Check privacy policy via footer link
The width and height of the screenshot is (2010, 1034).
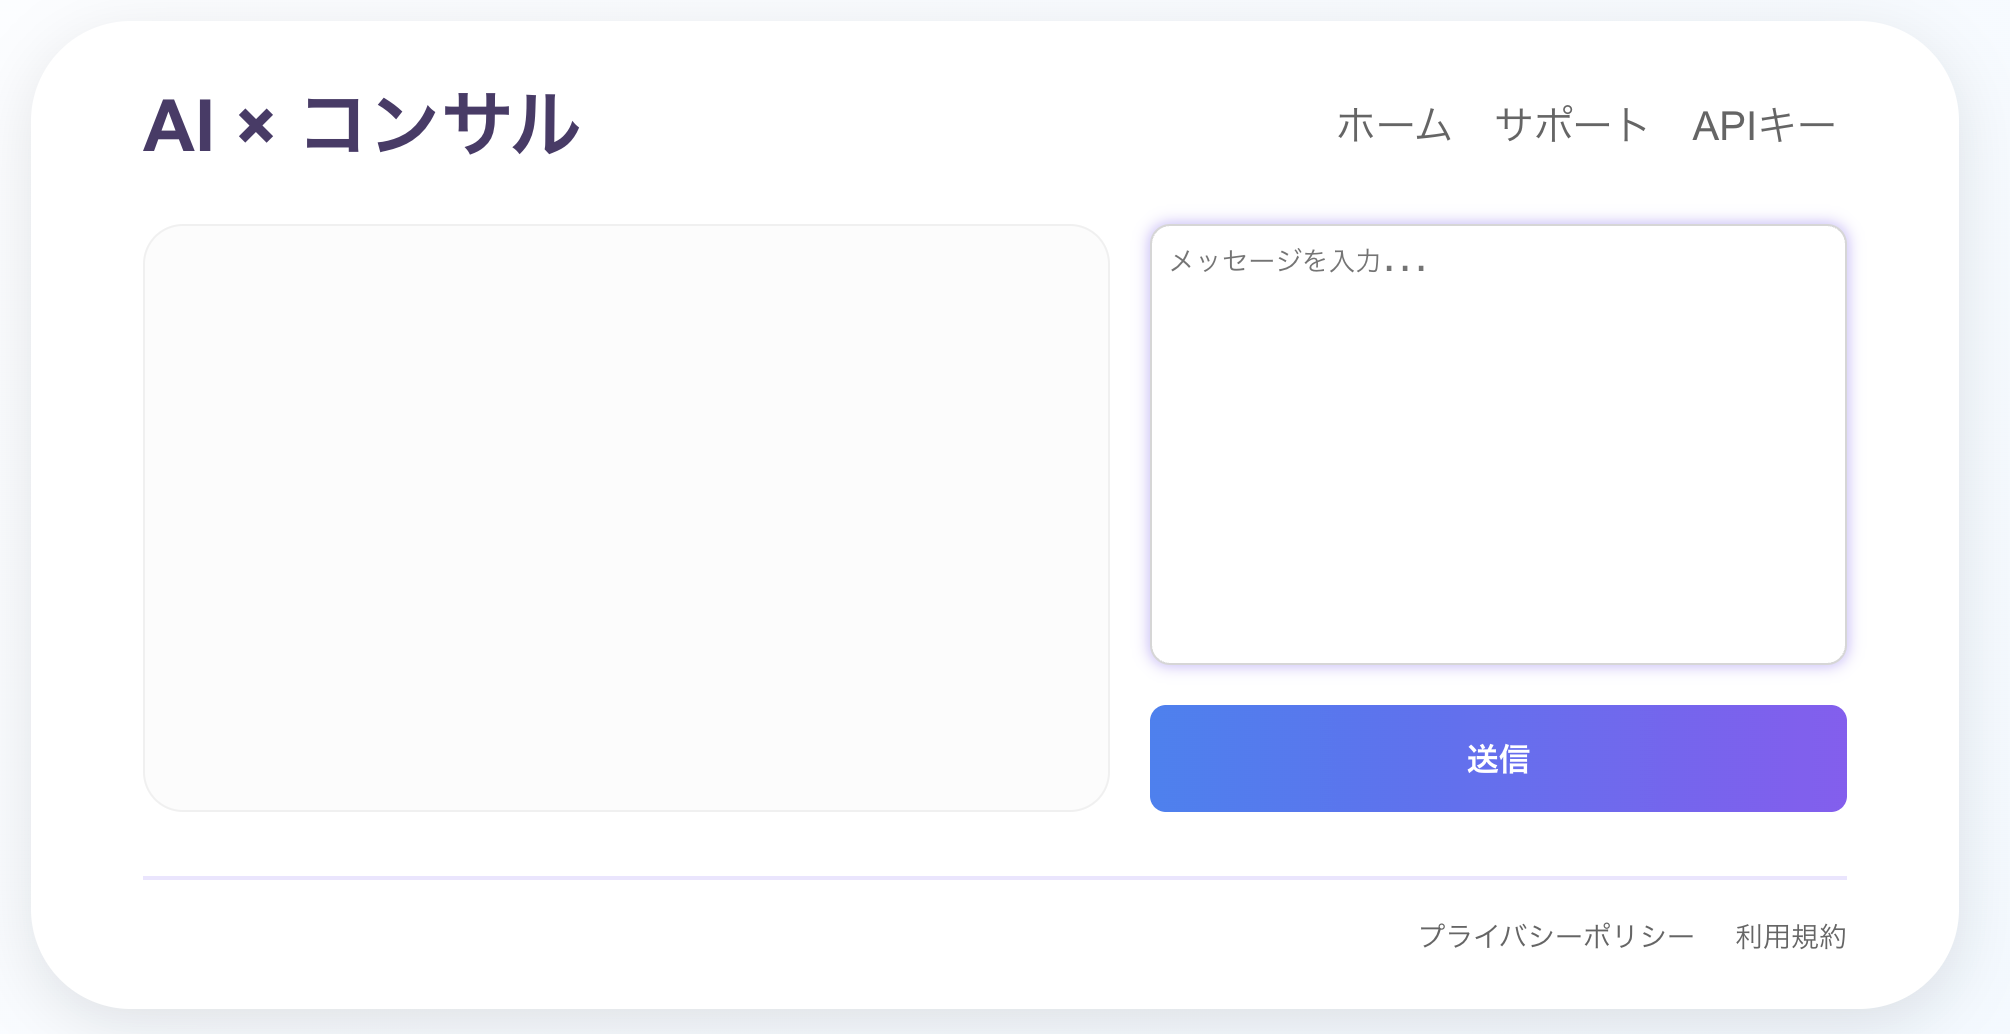(1556, 937)
